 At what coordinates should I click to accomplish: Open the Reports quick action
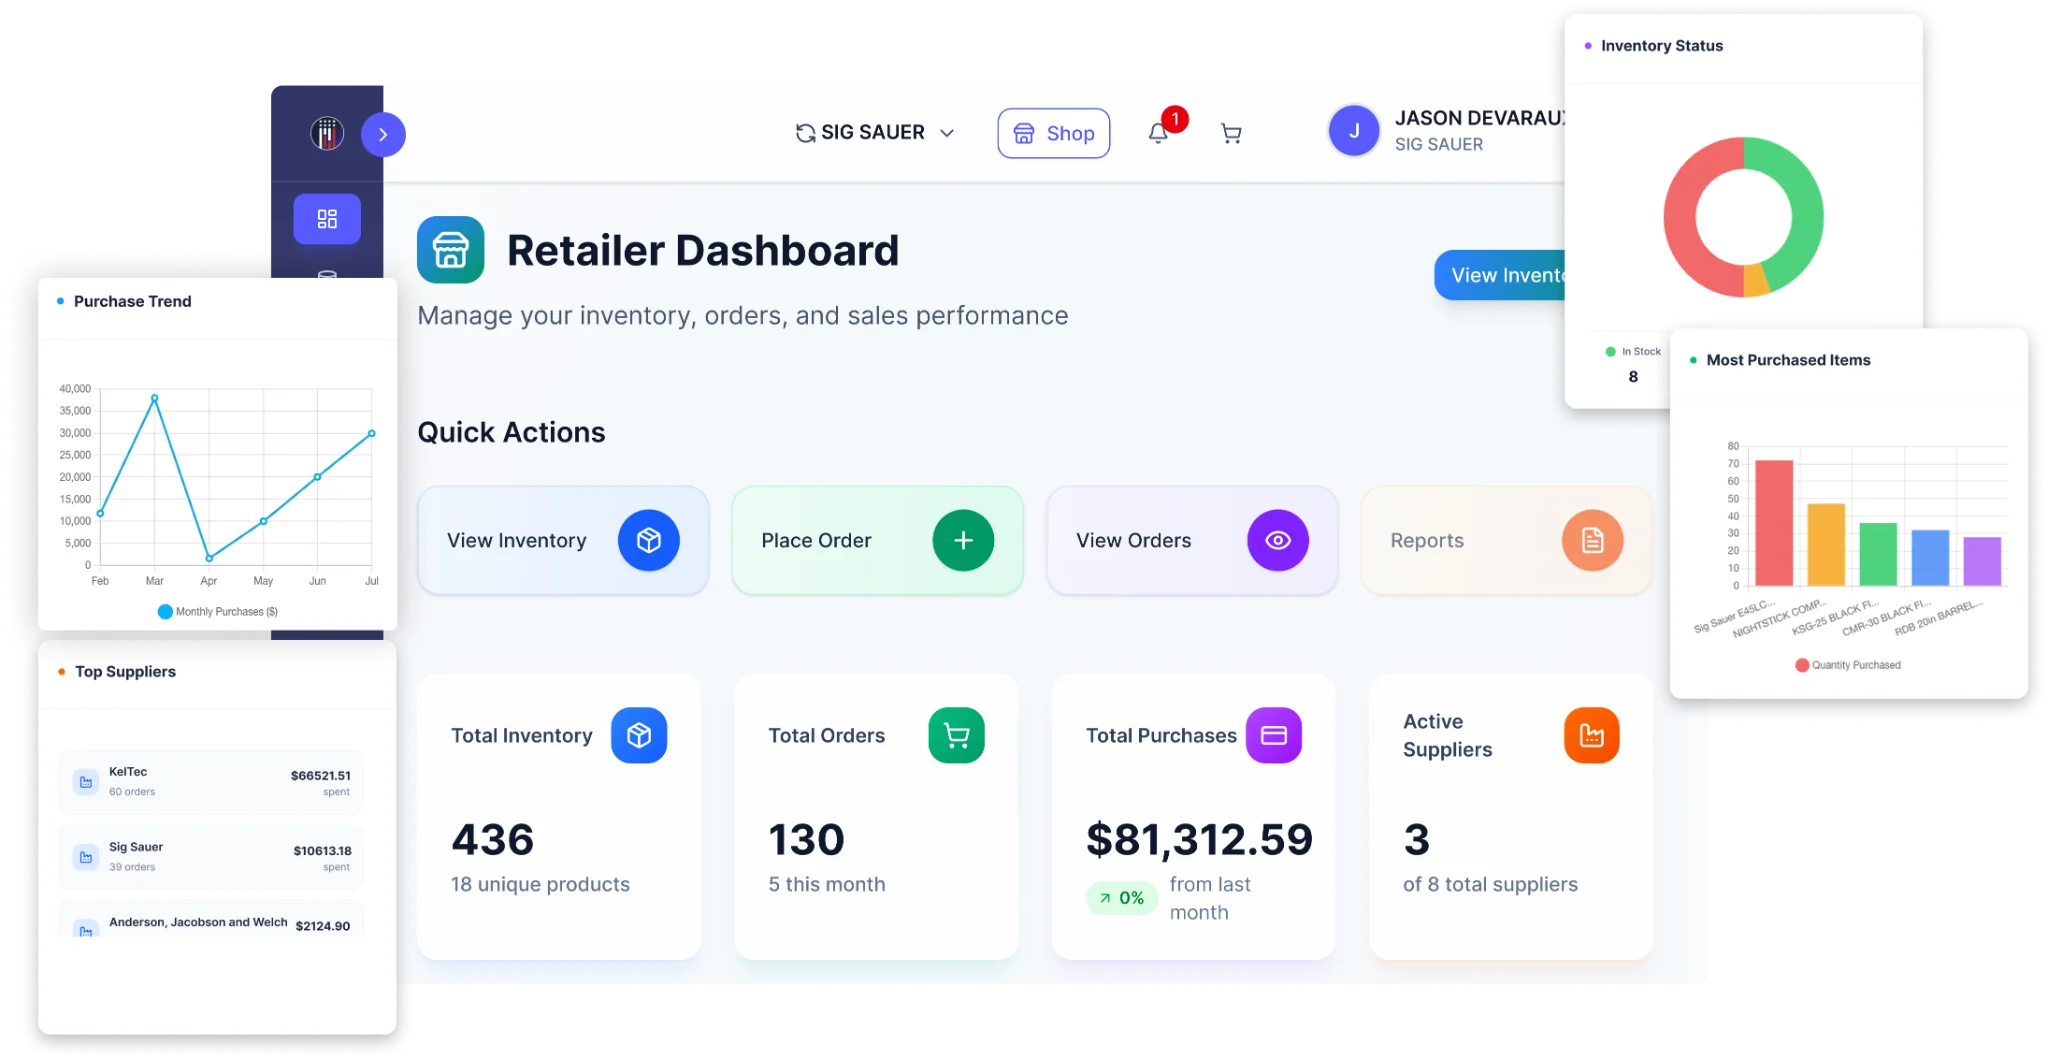coord(1507,540)
